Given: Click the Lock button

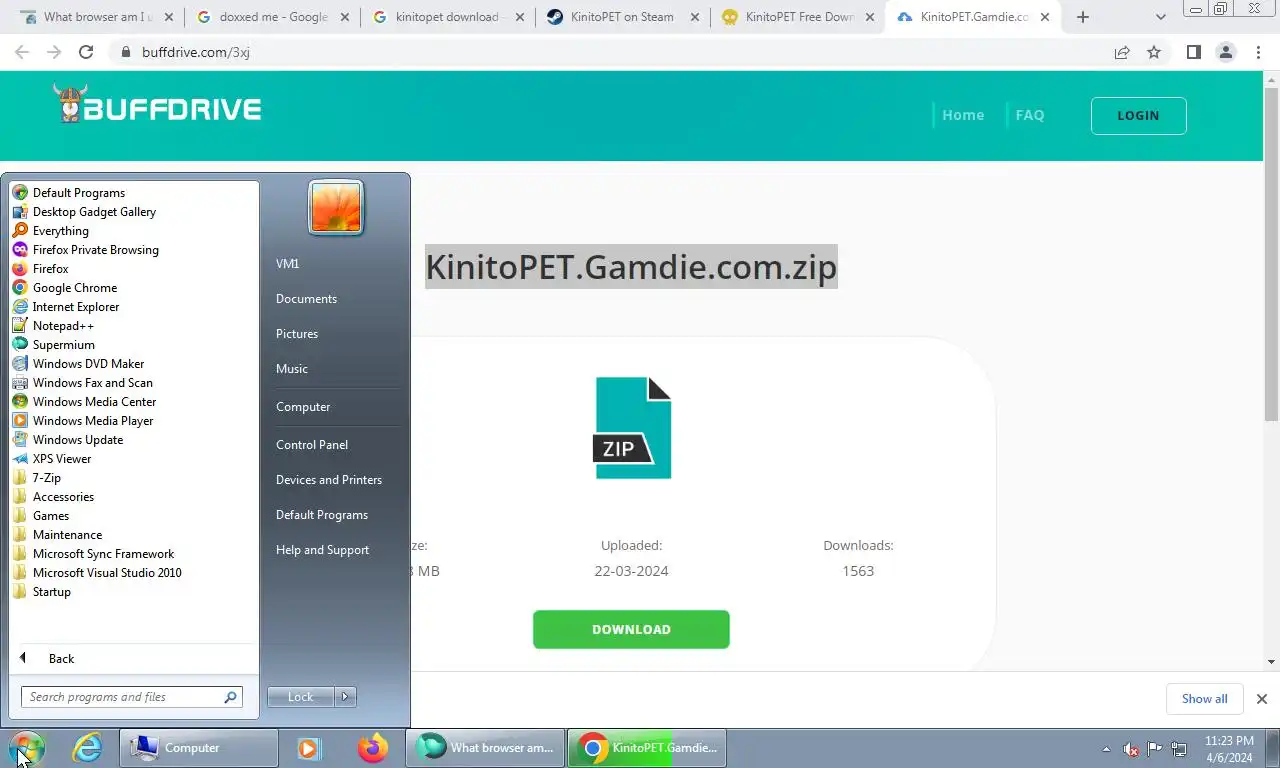Looking at the screenshot, I should (301, 697).
